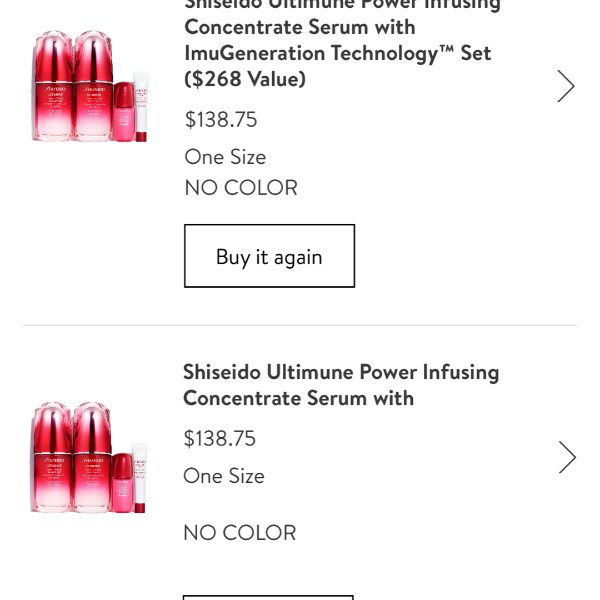Open the lower Shiseido serum set product image
This screenshot has width=600, height=600.
(x=89, y=457)
